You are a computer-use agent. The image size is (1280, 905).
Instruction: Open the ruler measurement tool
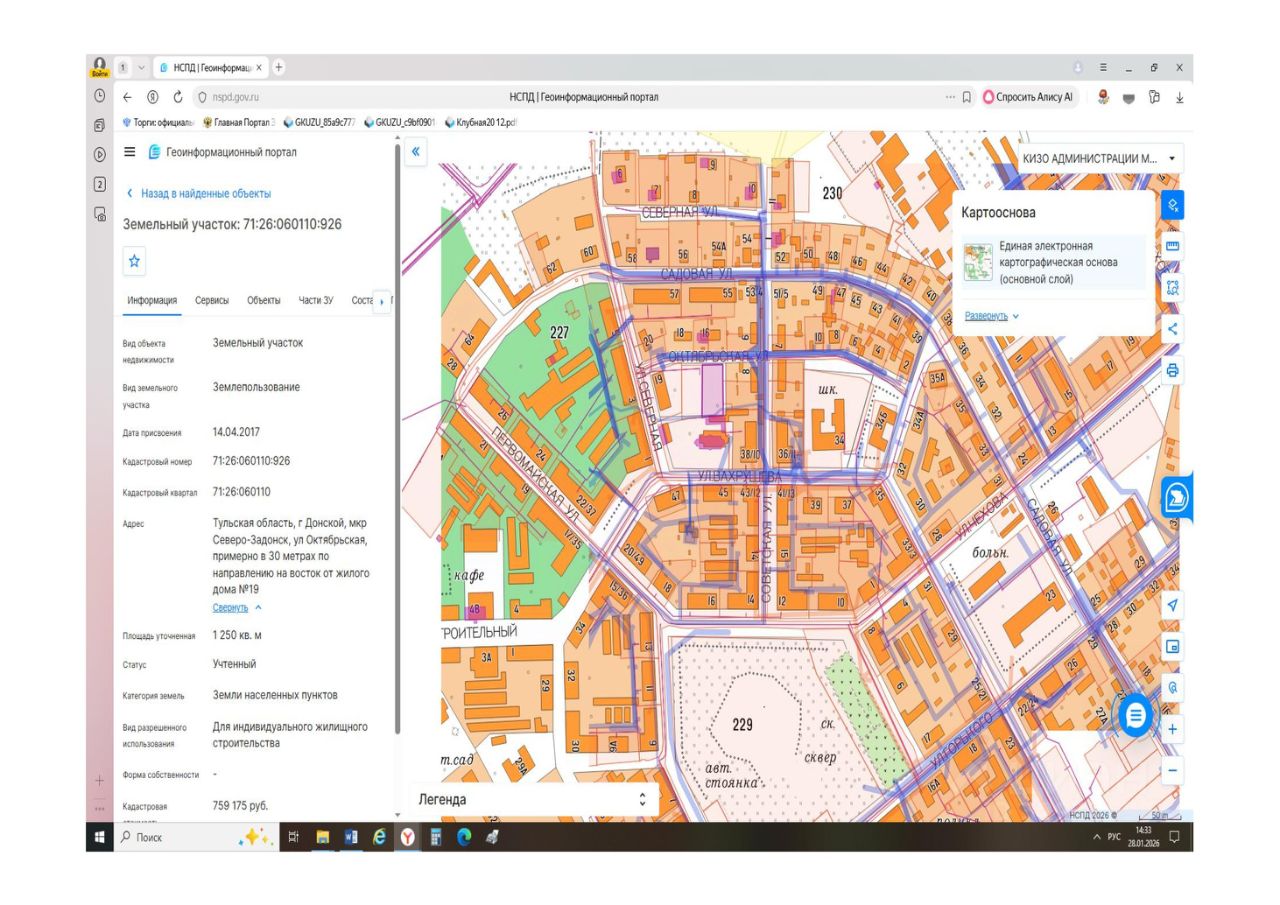pos(1173,246)
